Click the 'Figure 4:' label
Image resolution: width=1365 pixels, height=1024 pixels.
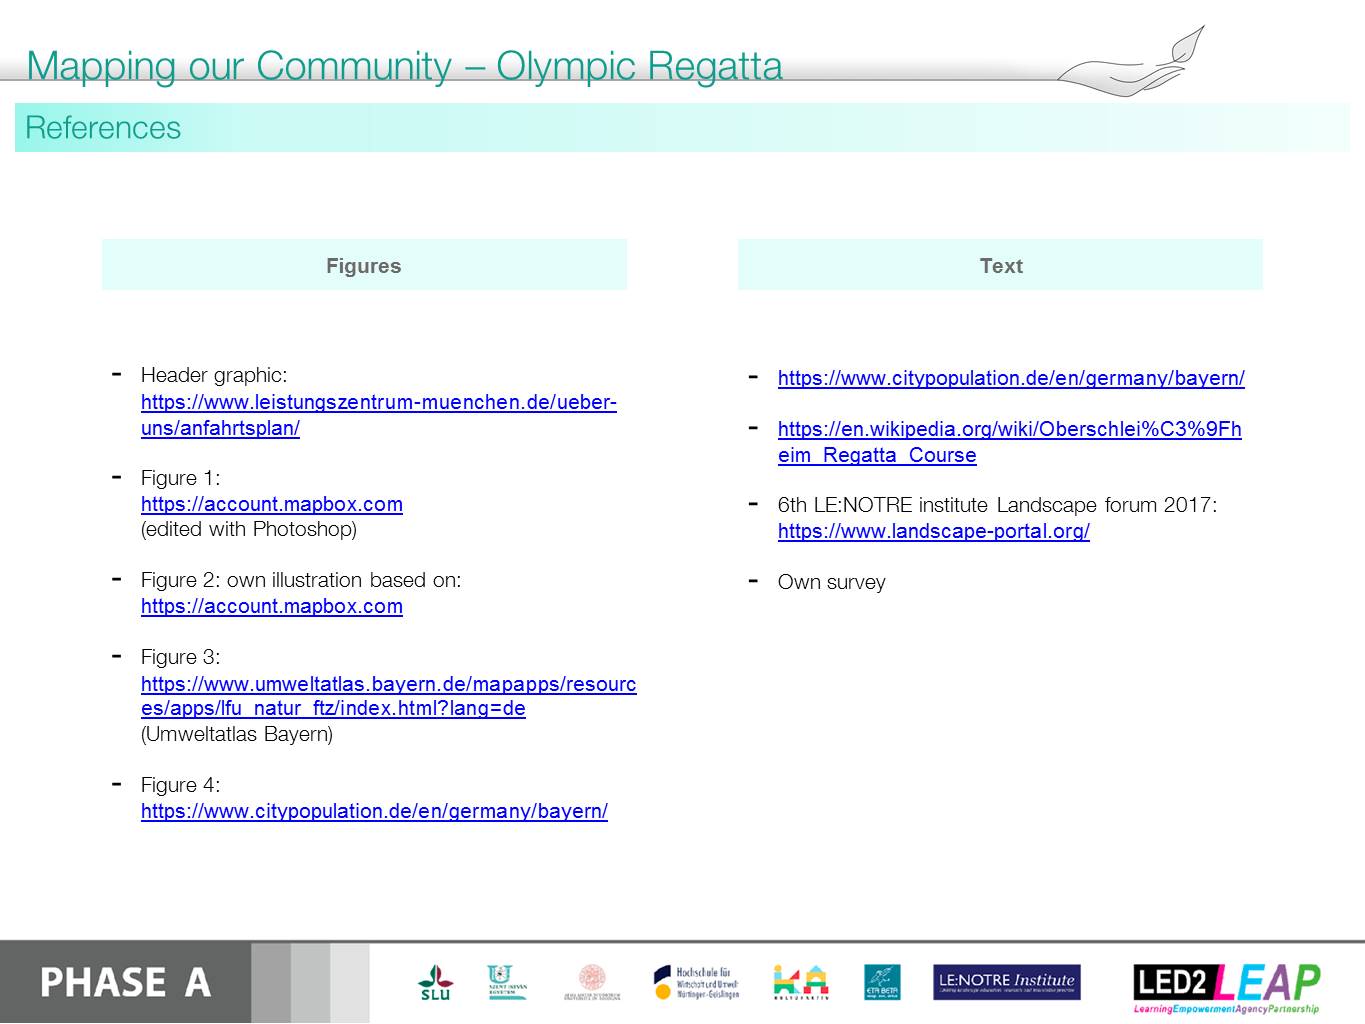(x=181, y=785)
